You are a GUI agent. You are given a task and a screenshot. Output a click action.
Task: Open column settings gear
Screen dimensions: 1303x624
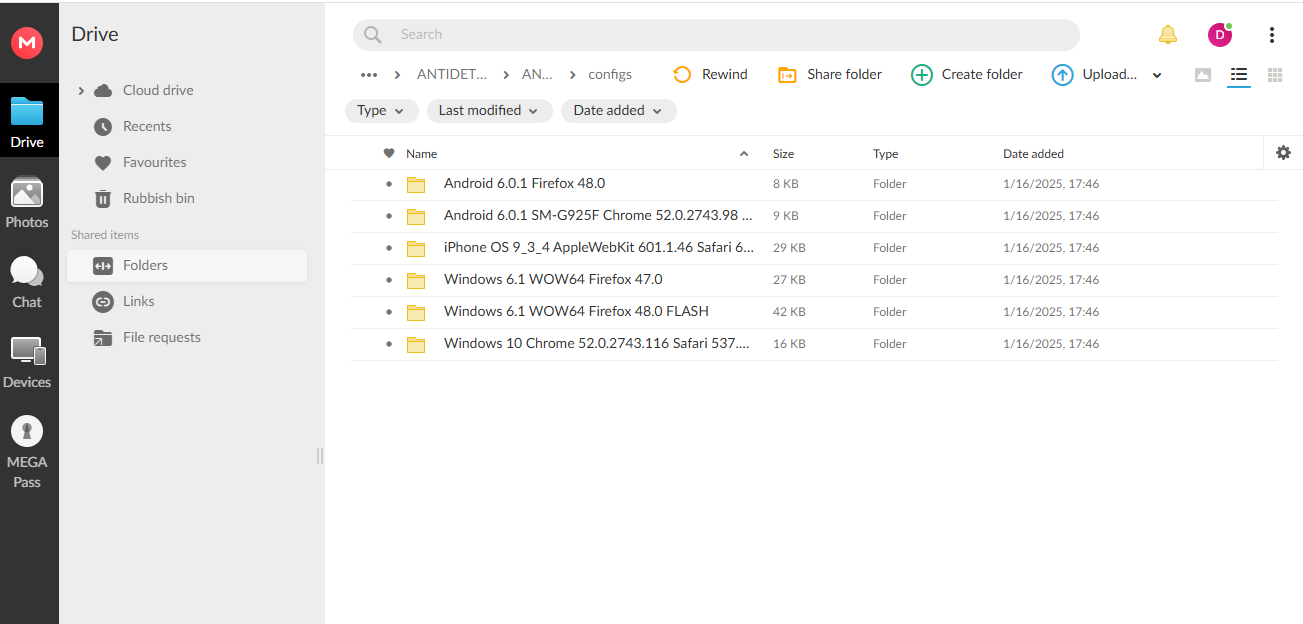point(1283,153)
